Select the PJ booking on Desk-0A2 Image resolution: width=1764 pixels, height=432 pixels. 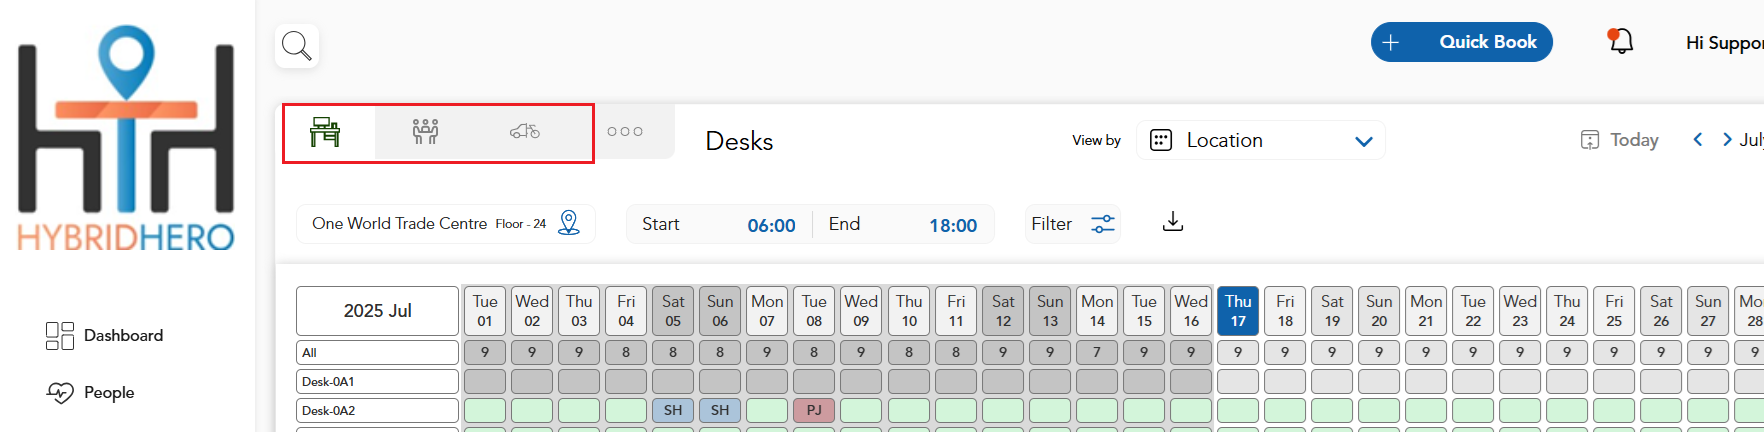[814, 410]
